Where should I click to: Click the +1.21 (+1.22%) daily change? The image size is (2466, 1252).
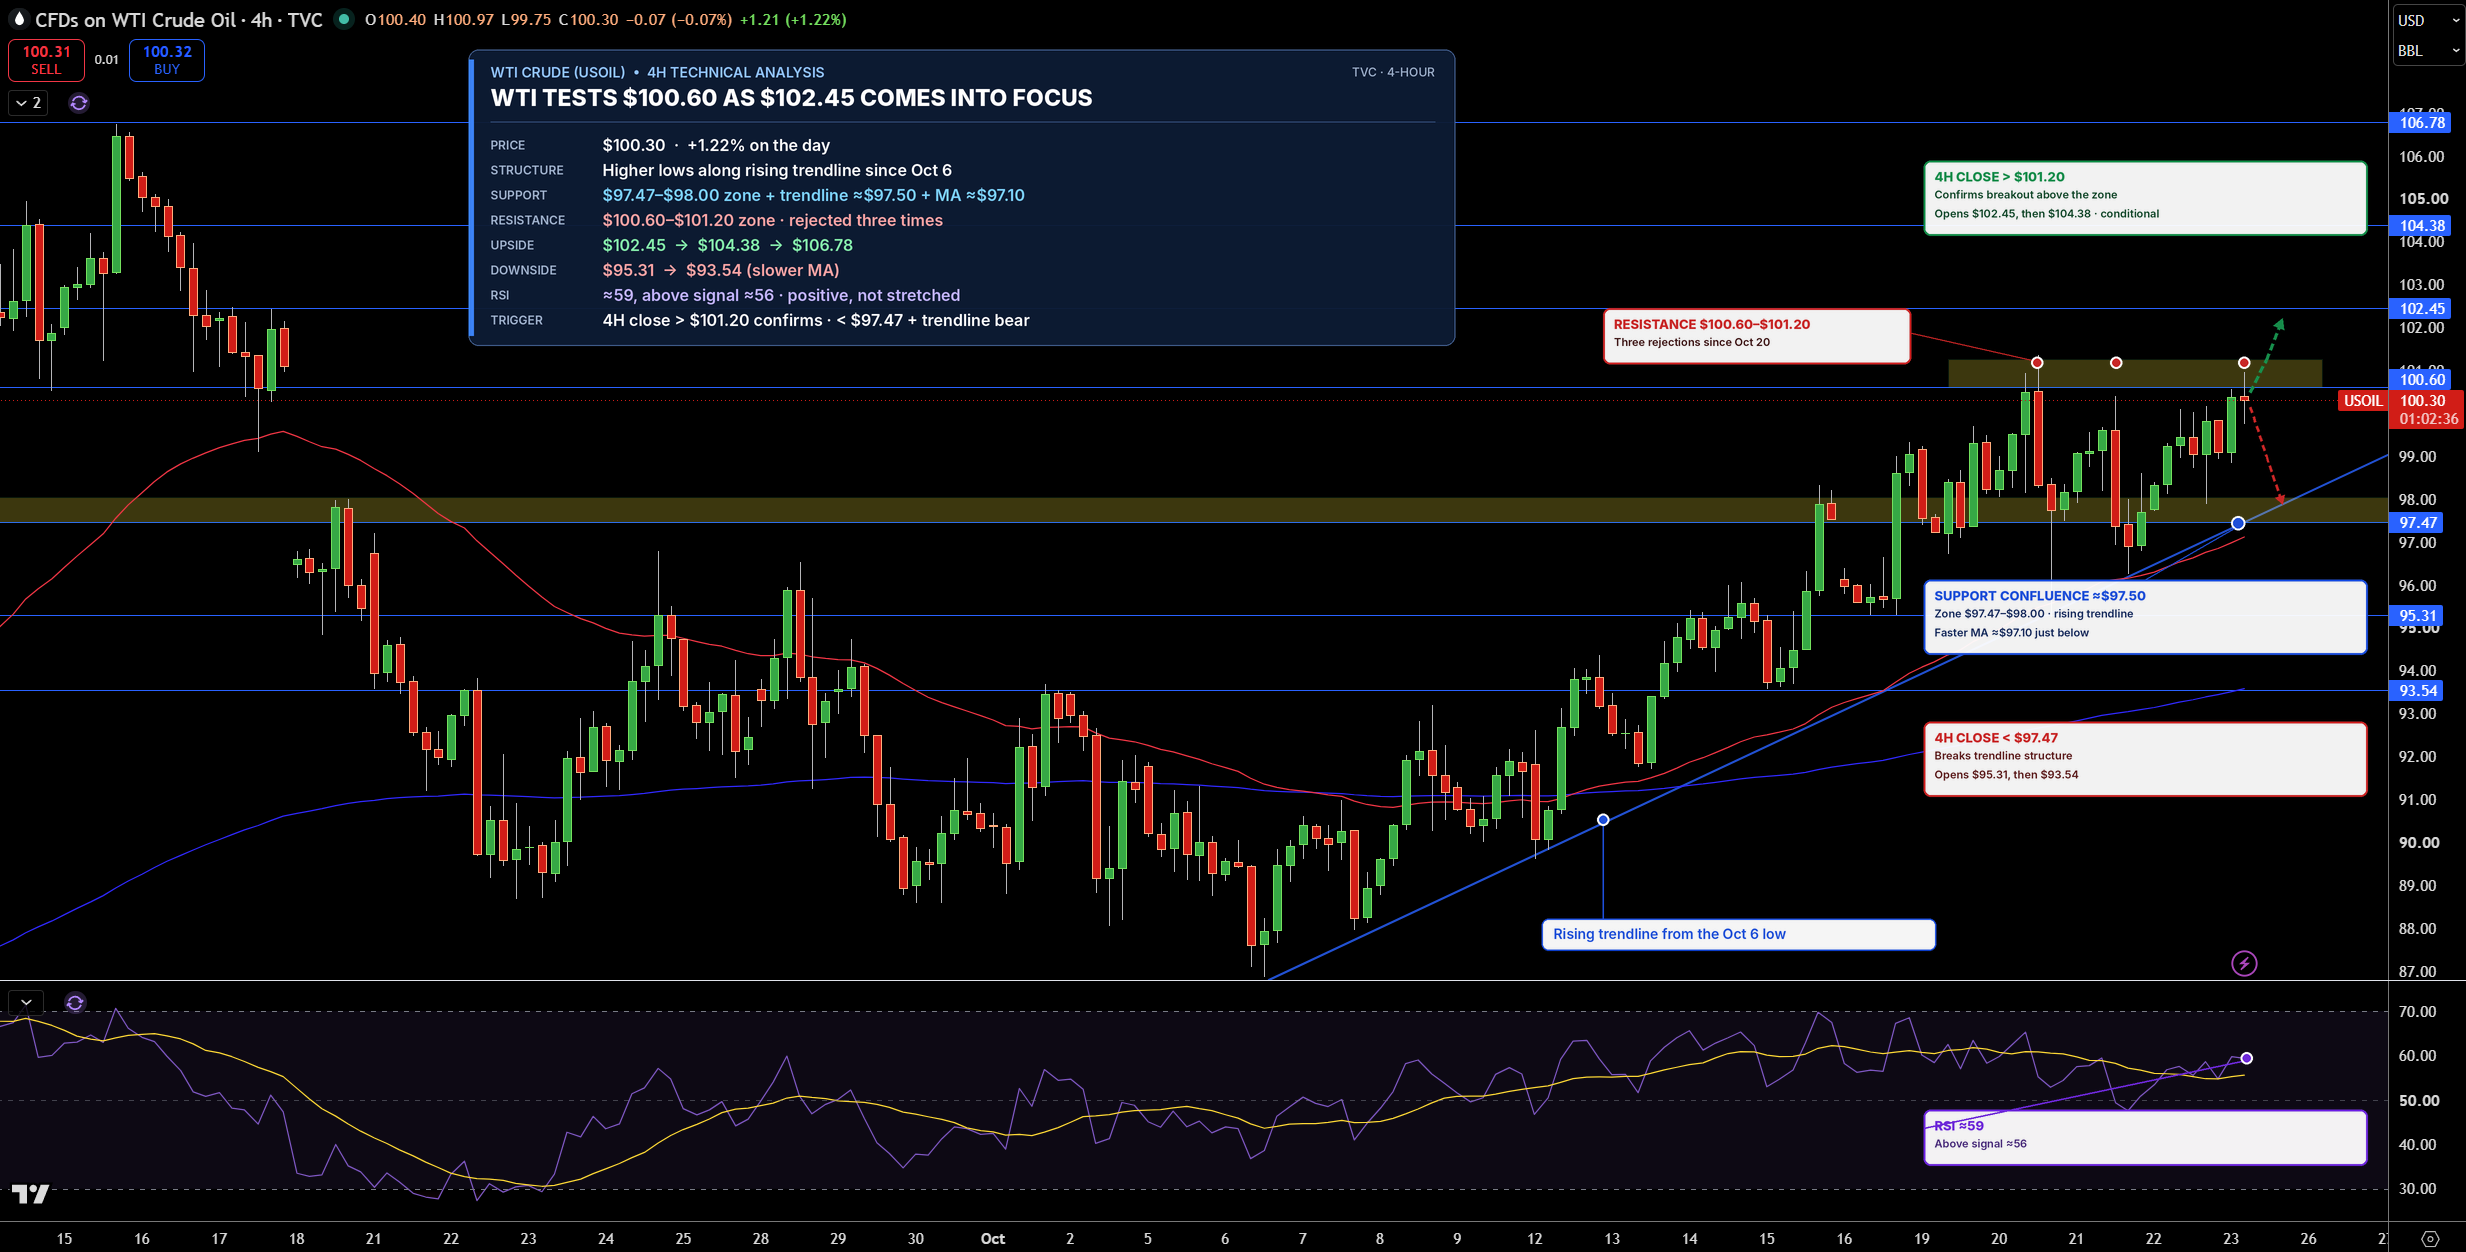793,20
